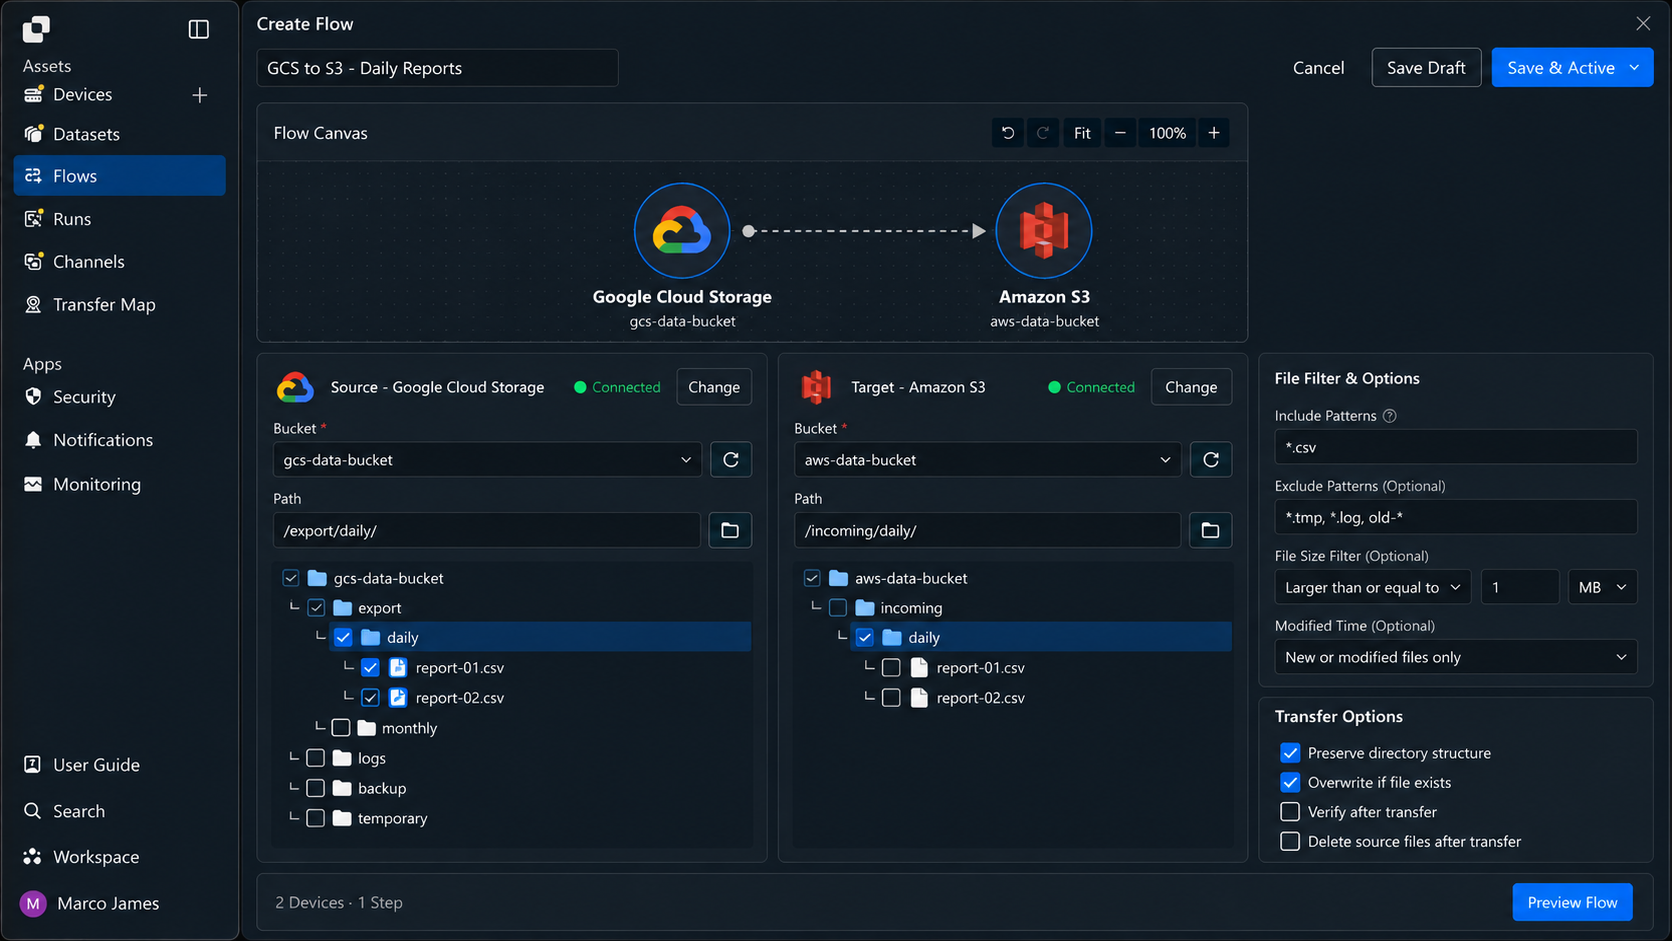The height and width of the screenshot is (941, 1672).
Task: Select the Google Cloud Storage node on canvas
Action: click(x=682, y=231)
